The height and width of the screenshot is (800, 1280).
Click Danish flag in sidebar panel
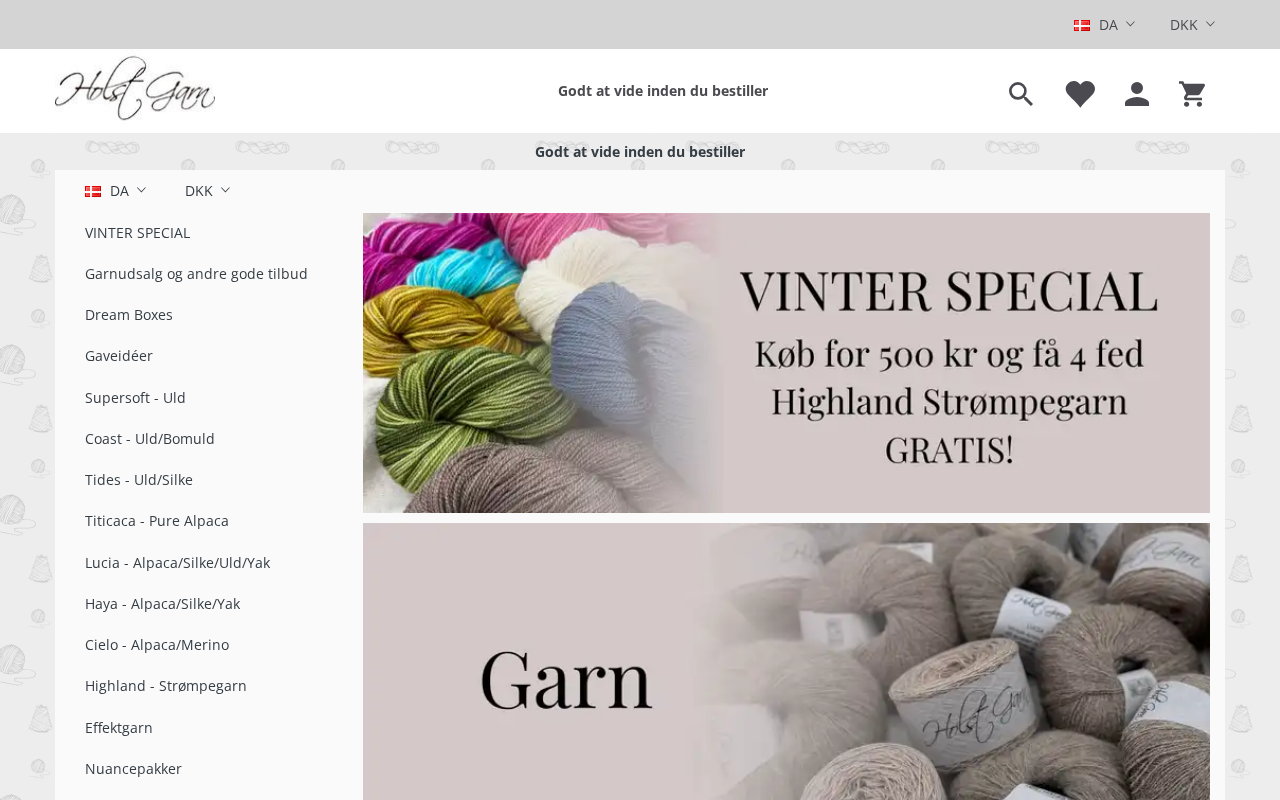[x=93, y=191]
